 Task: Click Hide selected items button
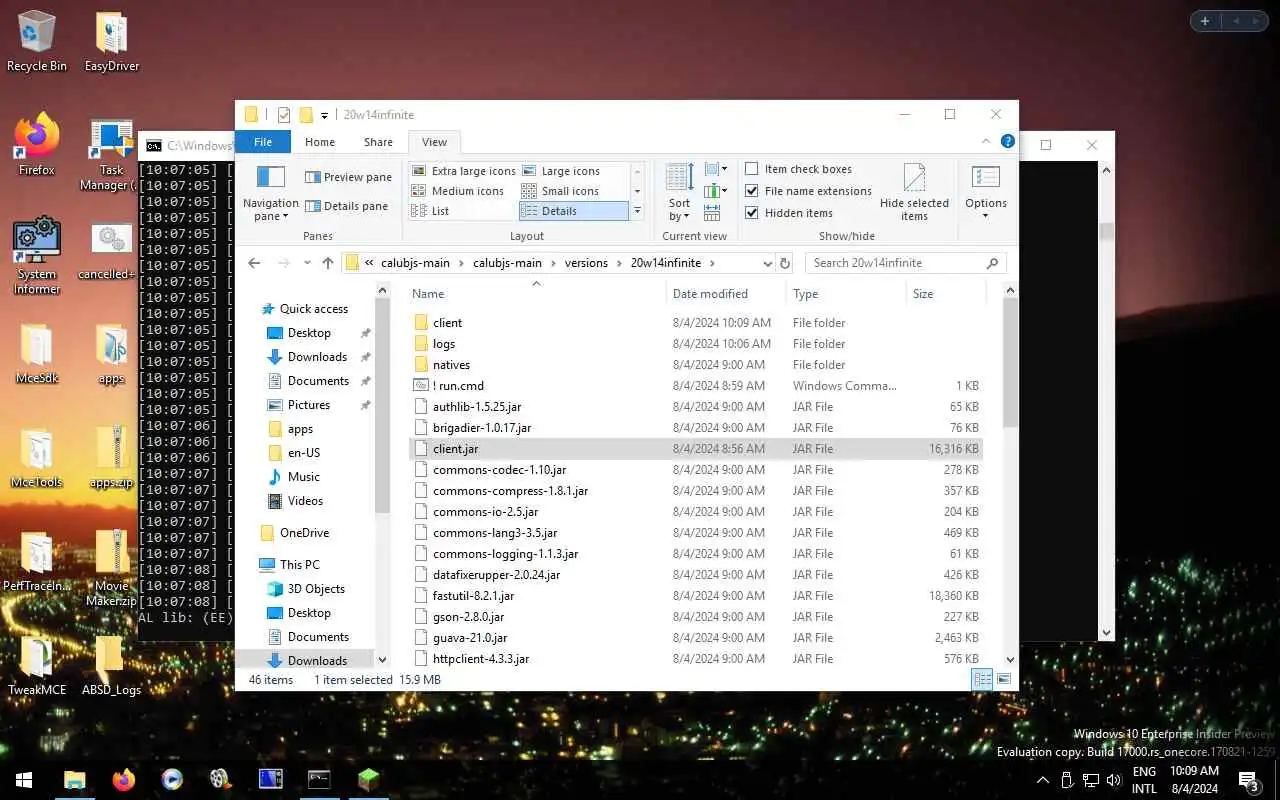(914, 193)
